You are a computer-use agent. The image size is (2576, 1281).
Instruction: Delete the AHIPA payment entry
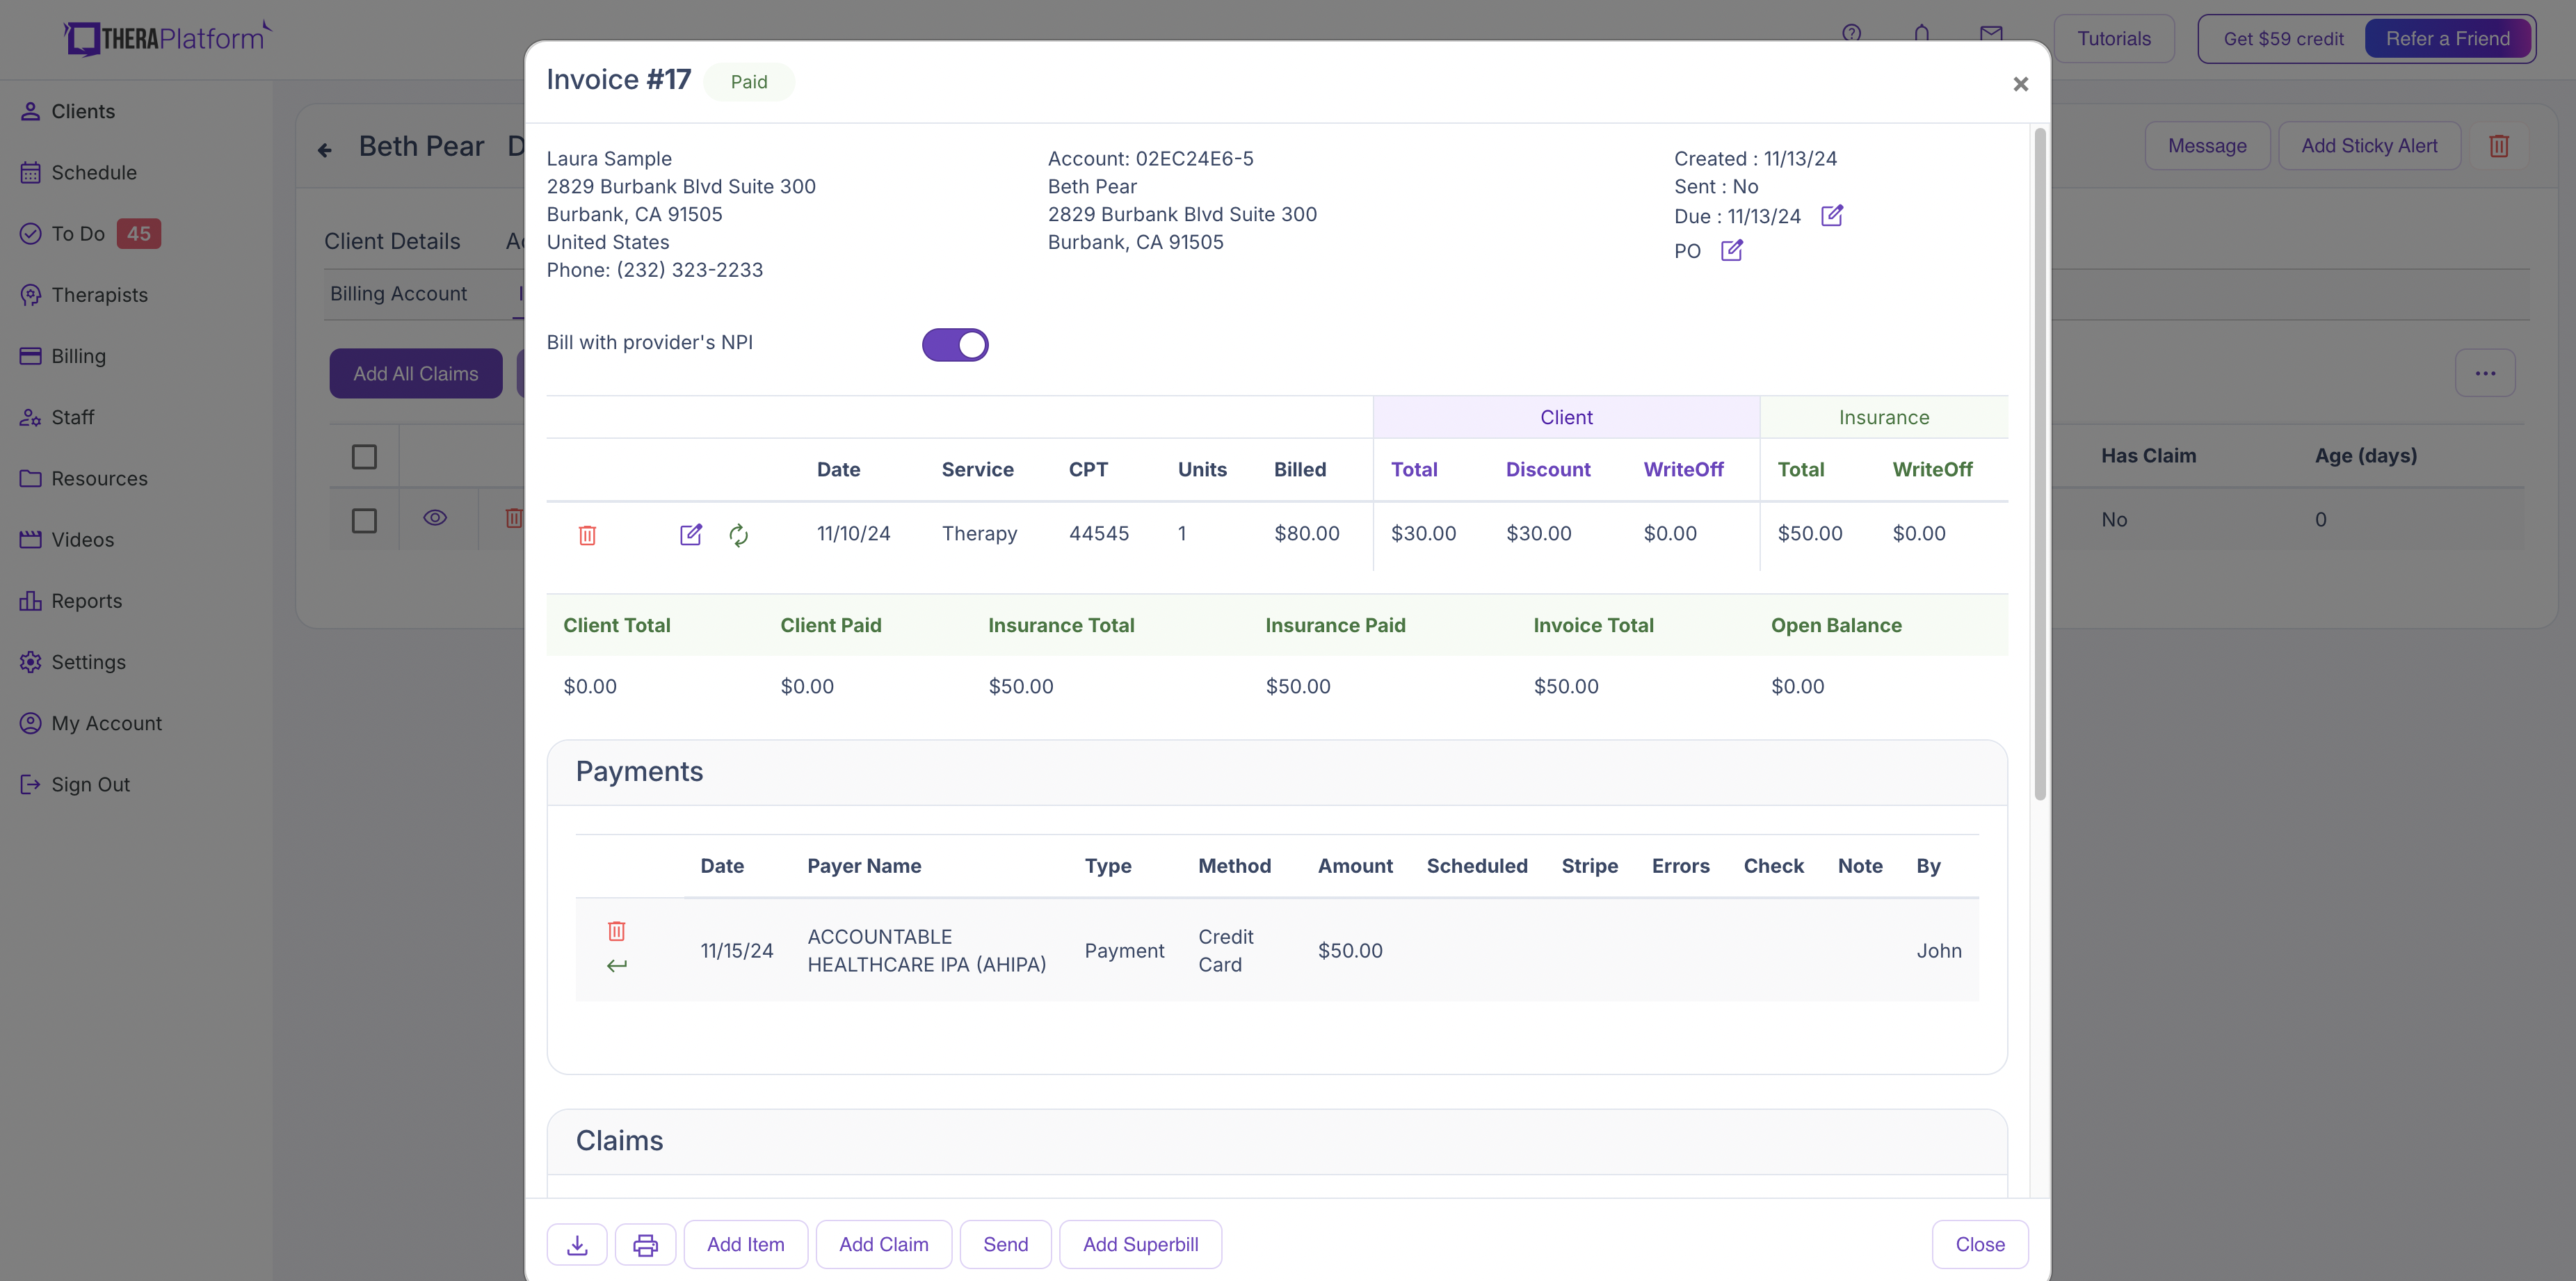tap(616, 931)
